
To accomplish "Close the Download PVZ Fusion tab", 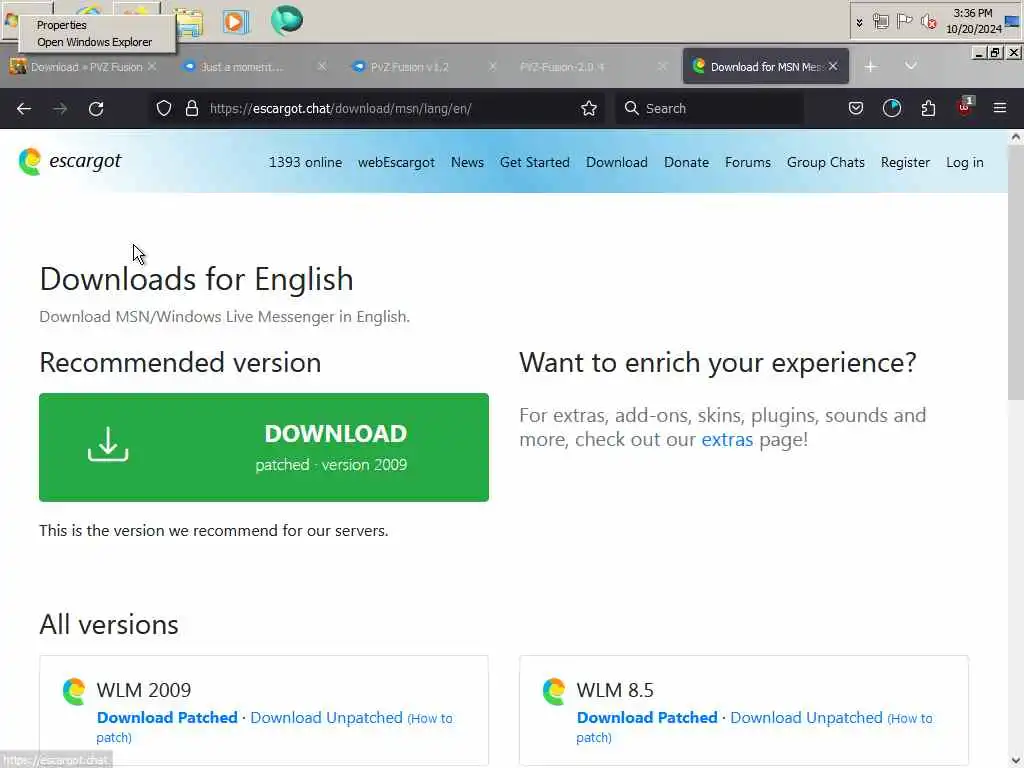I will (152, 67).
